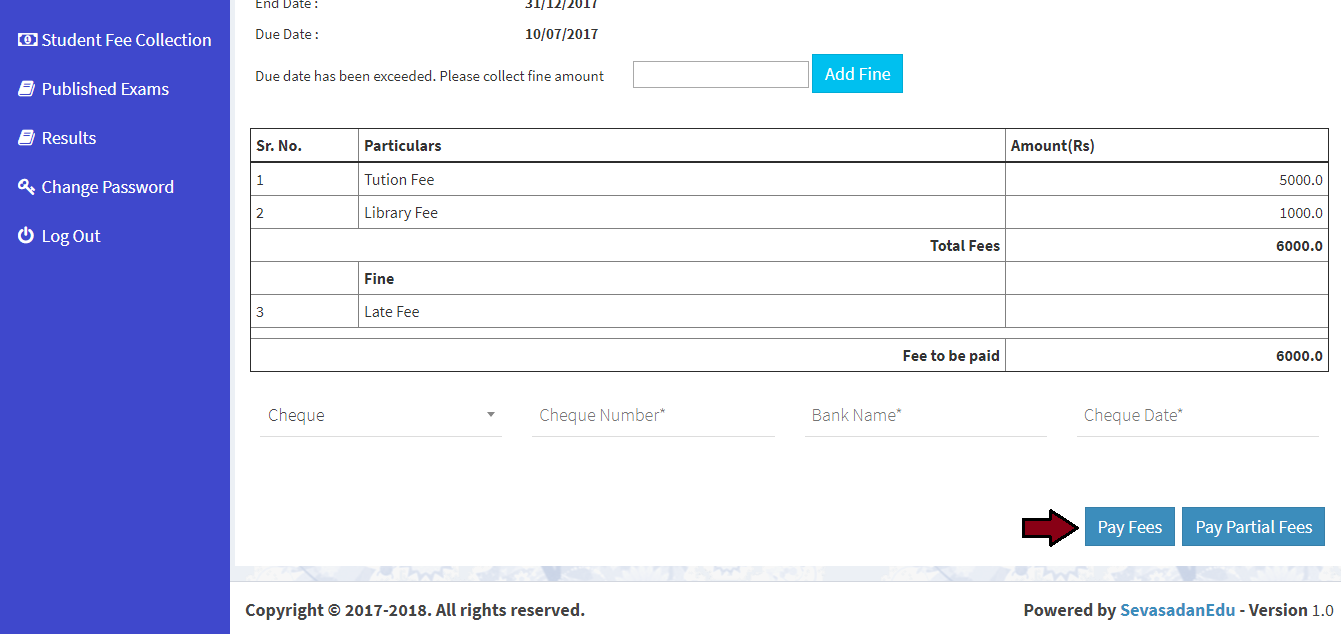The width and height of the screenshot is (1341, 634).
Task: Click the book icon next to Results
Action: 27,138
